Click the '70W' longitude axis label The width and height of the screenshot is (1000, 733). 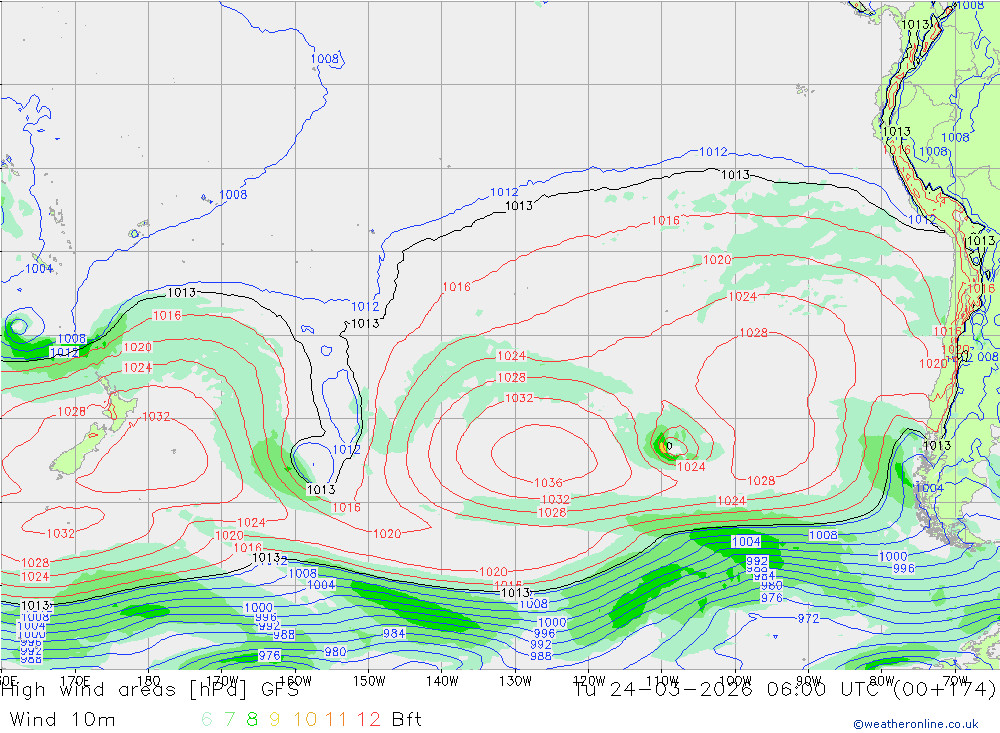(955, 681)
